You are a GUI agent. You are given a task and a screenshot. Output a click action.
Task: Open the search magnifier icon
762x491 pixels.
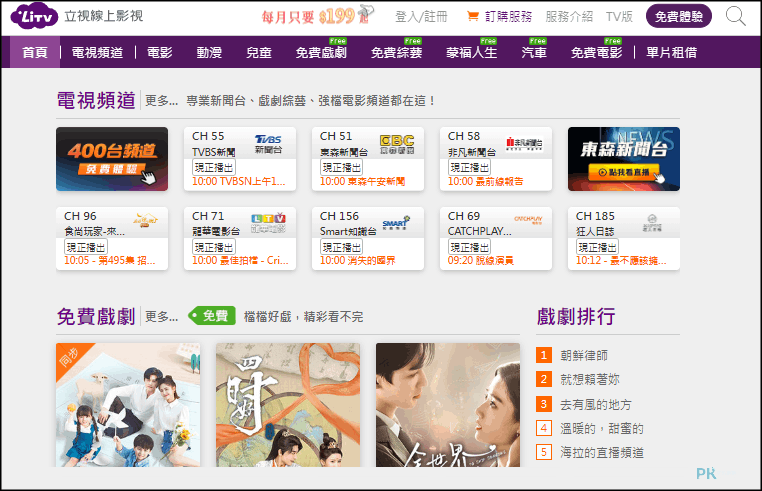click(x=735, y=16)
